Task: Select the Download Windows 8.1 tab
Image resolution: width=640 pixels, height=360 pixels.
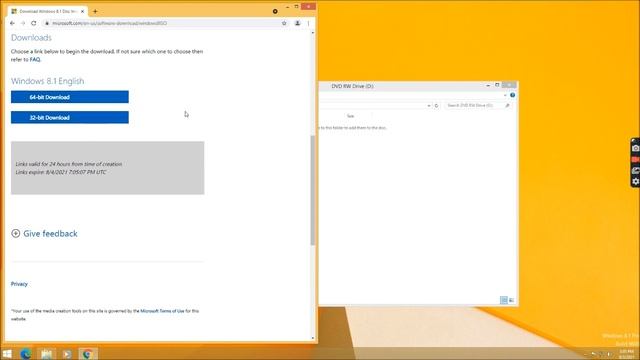Action: pos(48,11)
